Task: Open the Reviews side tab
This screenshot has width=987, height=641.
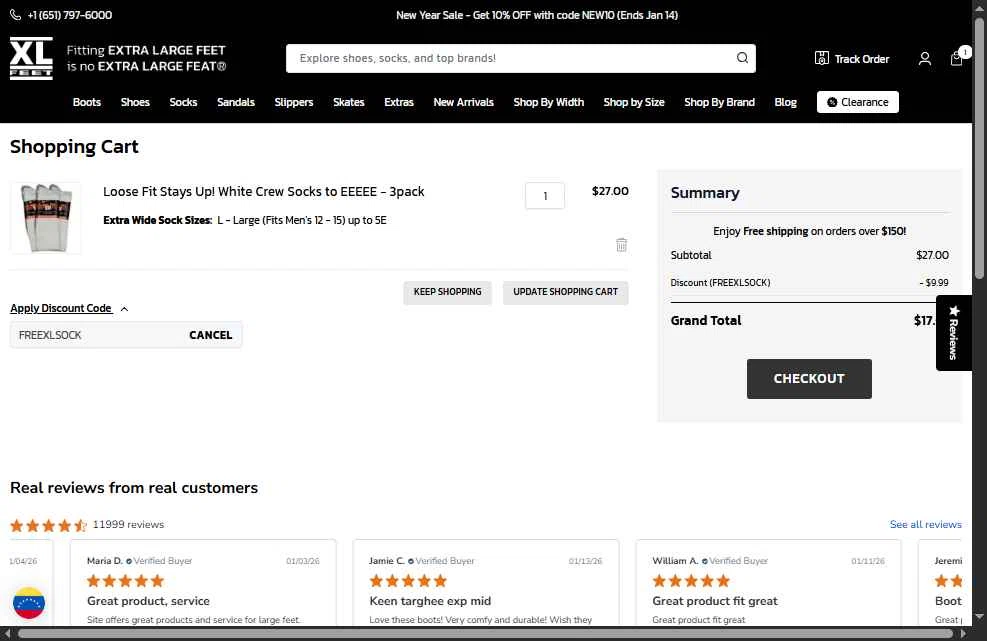Action: point(953,332)
